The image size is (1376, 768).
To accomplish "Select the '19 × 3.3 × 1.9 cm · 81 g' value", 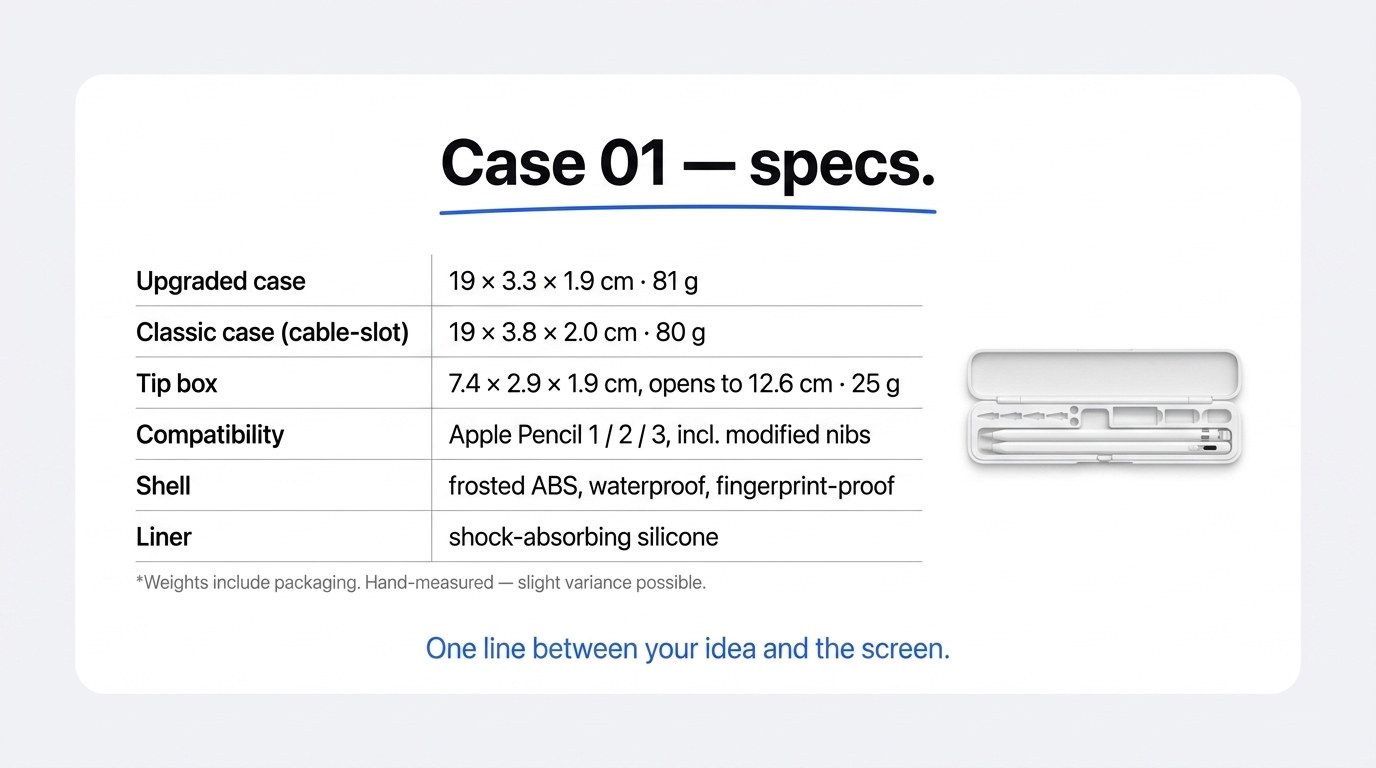I will (573, 281).
